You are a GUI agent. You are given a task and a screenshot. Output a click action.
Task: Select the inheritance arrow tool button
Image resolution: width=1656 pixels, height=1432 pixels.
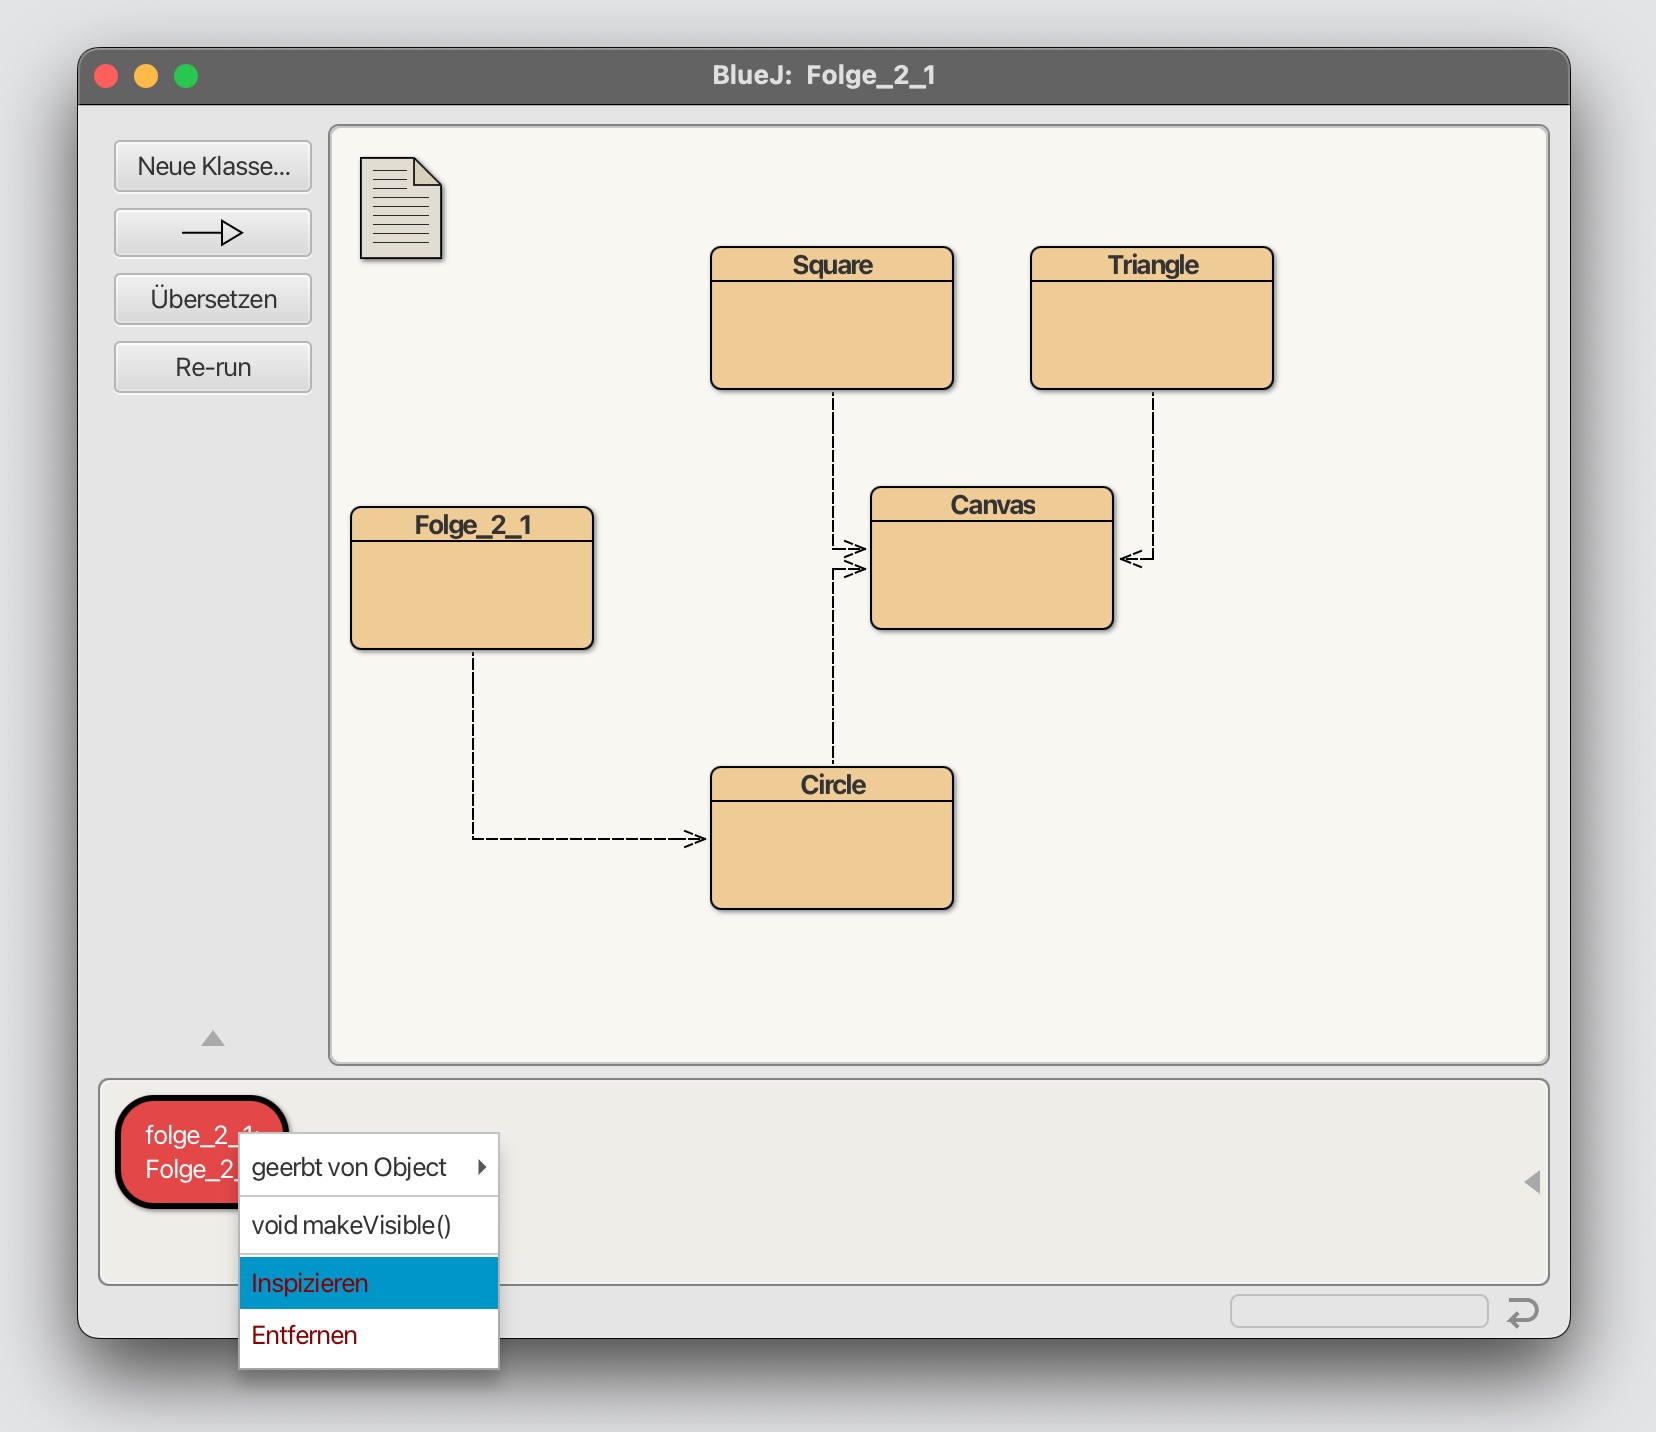click(213, 233)
